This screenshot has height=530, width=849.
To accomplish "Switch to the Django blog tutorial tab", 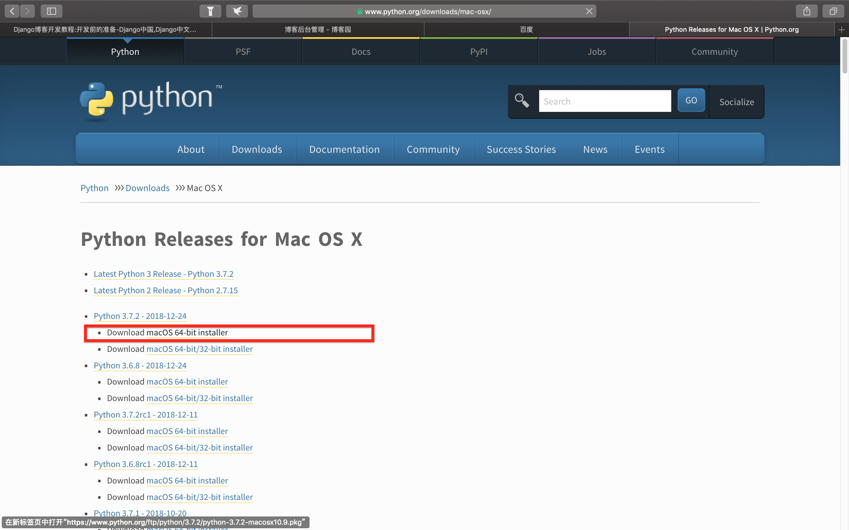I will click(x=106, y=30).
